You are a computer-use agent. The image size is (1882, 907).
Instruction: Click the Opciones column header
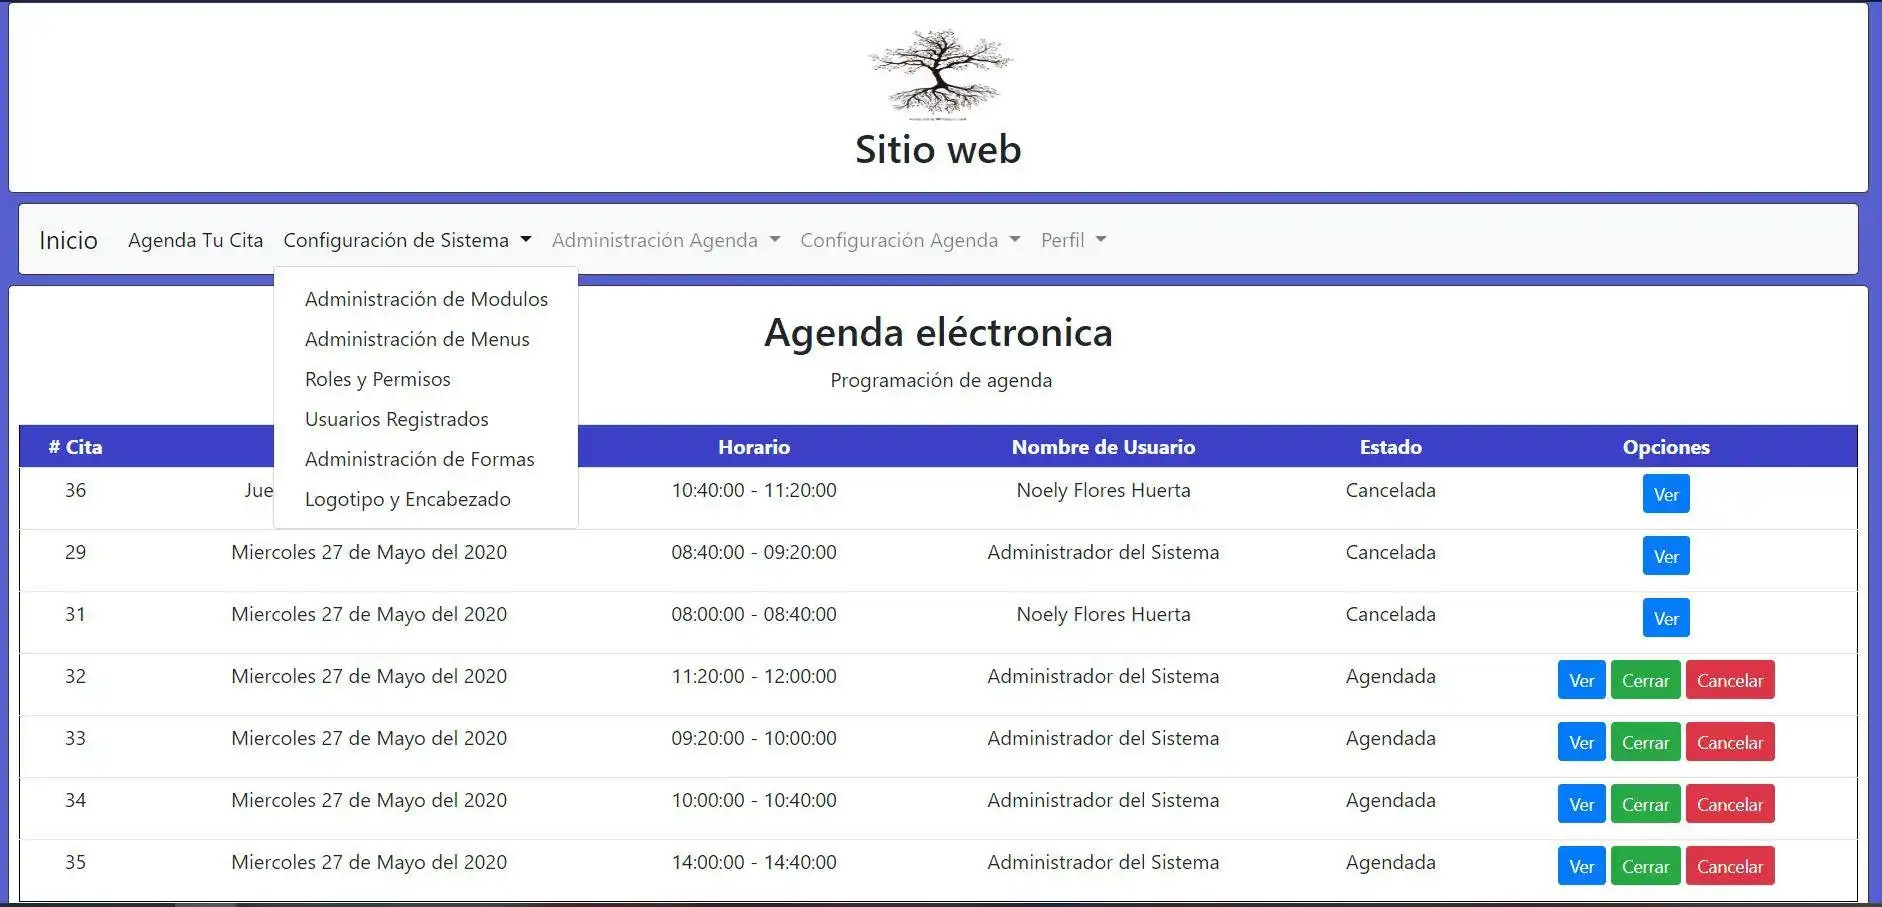pyautogui.click(x=1666, y=447)
